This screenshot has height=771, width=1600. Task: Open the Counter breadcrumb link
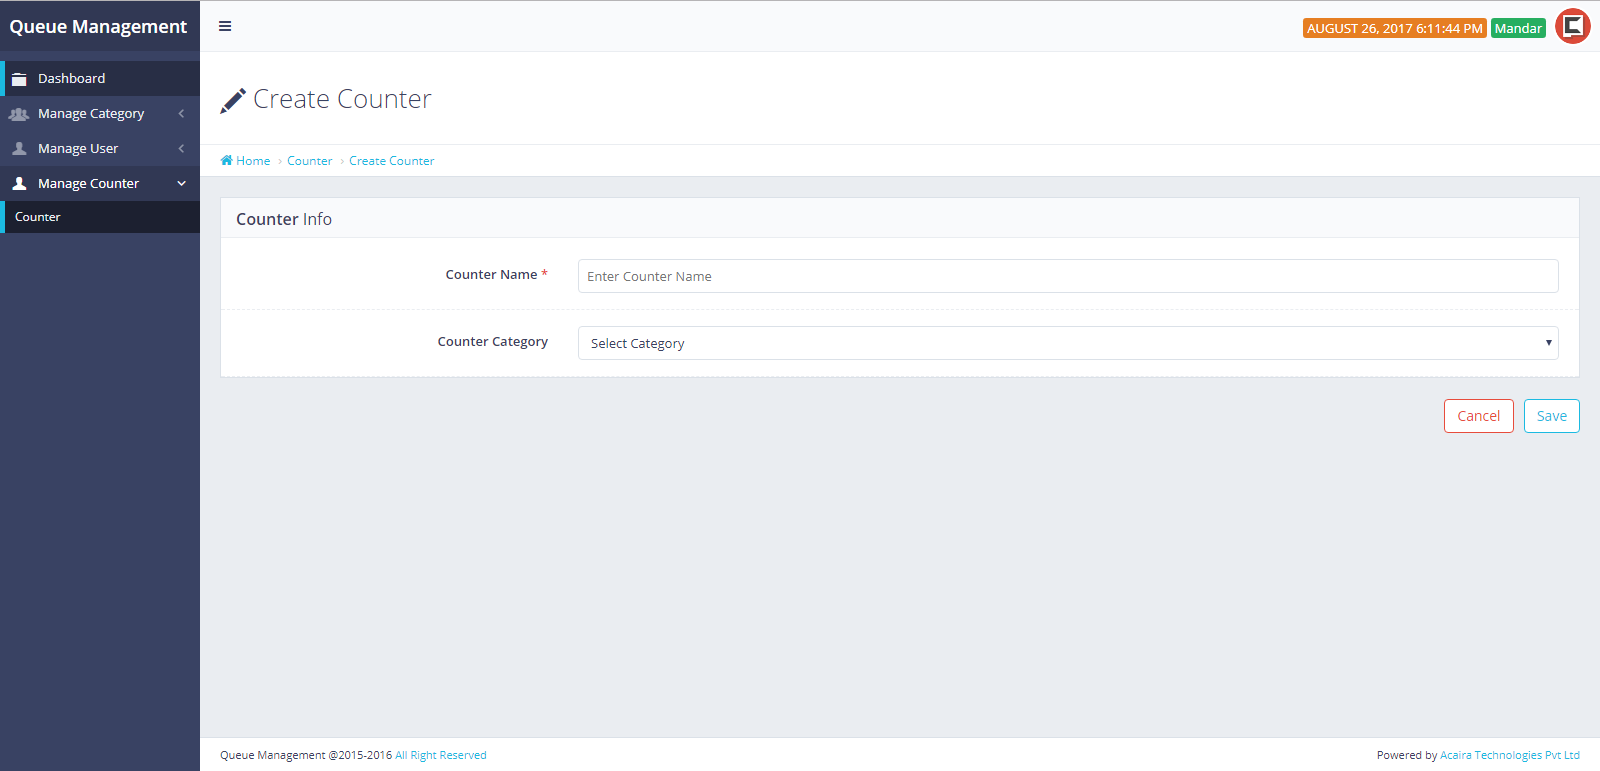309,161
